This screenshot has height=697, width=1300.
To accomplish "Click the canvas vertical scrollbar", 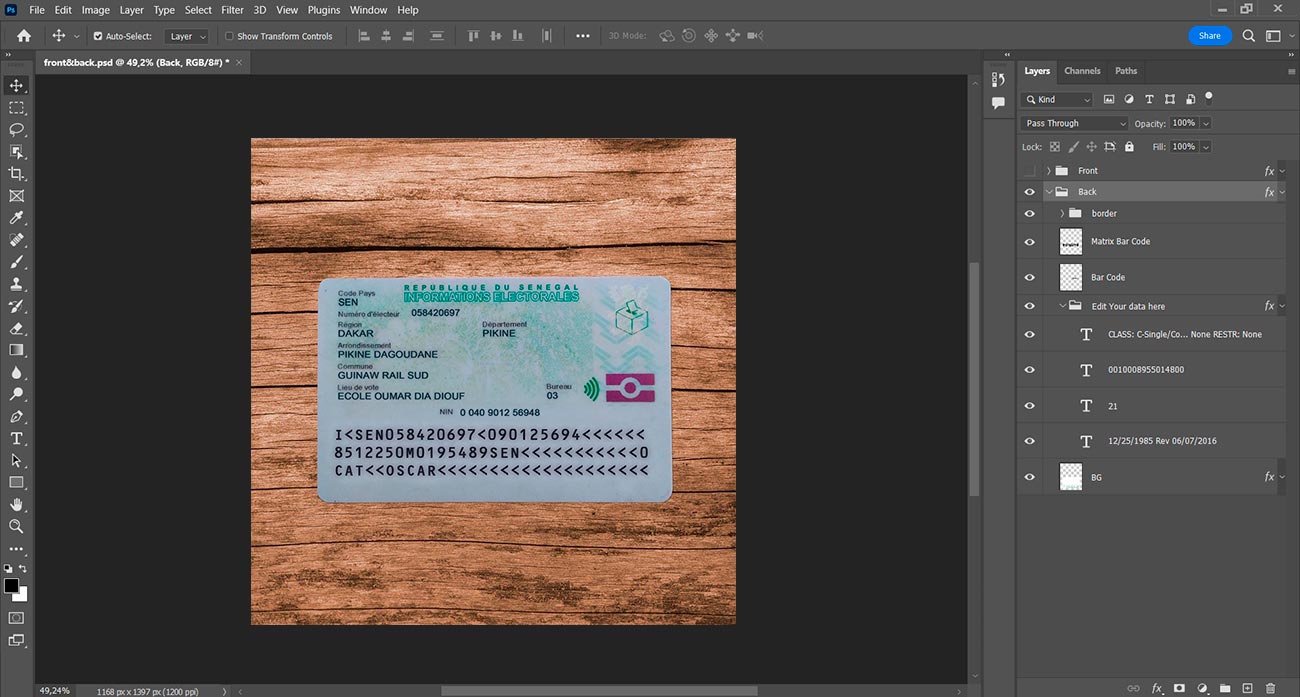I will point(975,380).
